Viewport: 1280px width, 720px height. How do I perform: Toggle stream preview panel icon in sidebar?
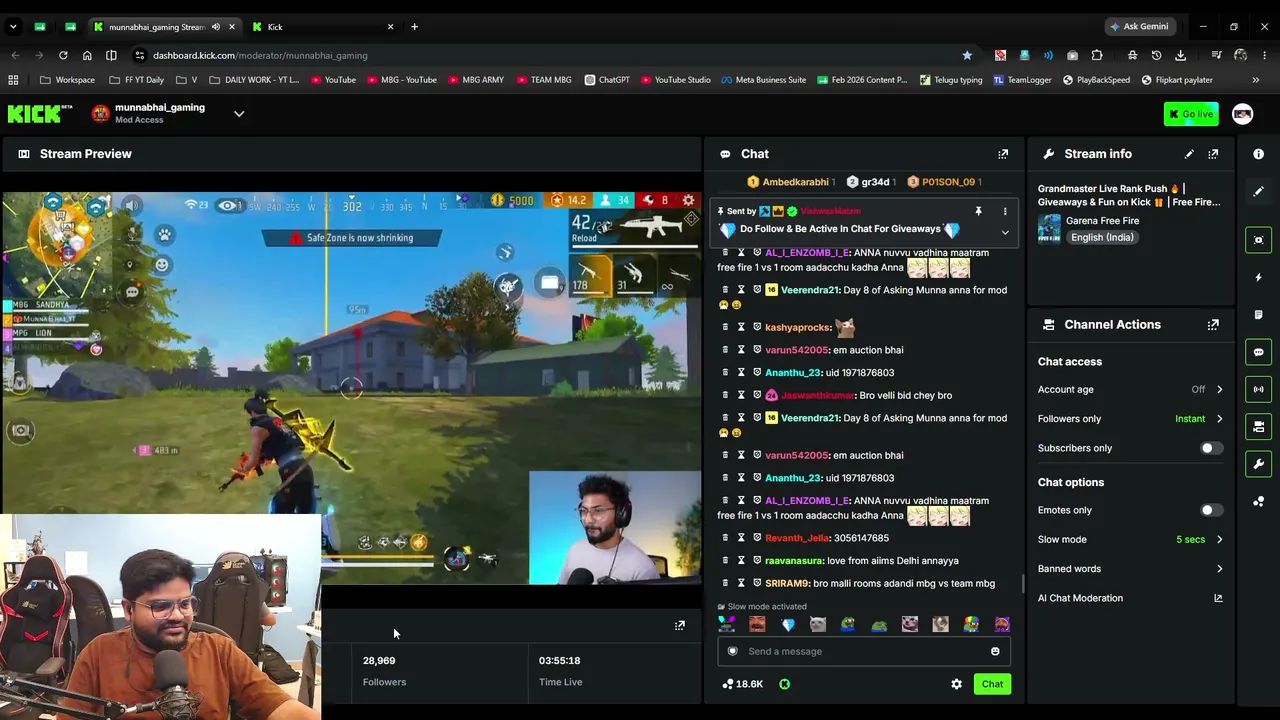1259,239
